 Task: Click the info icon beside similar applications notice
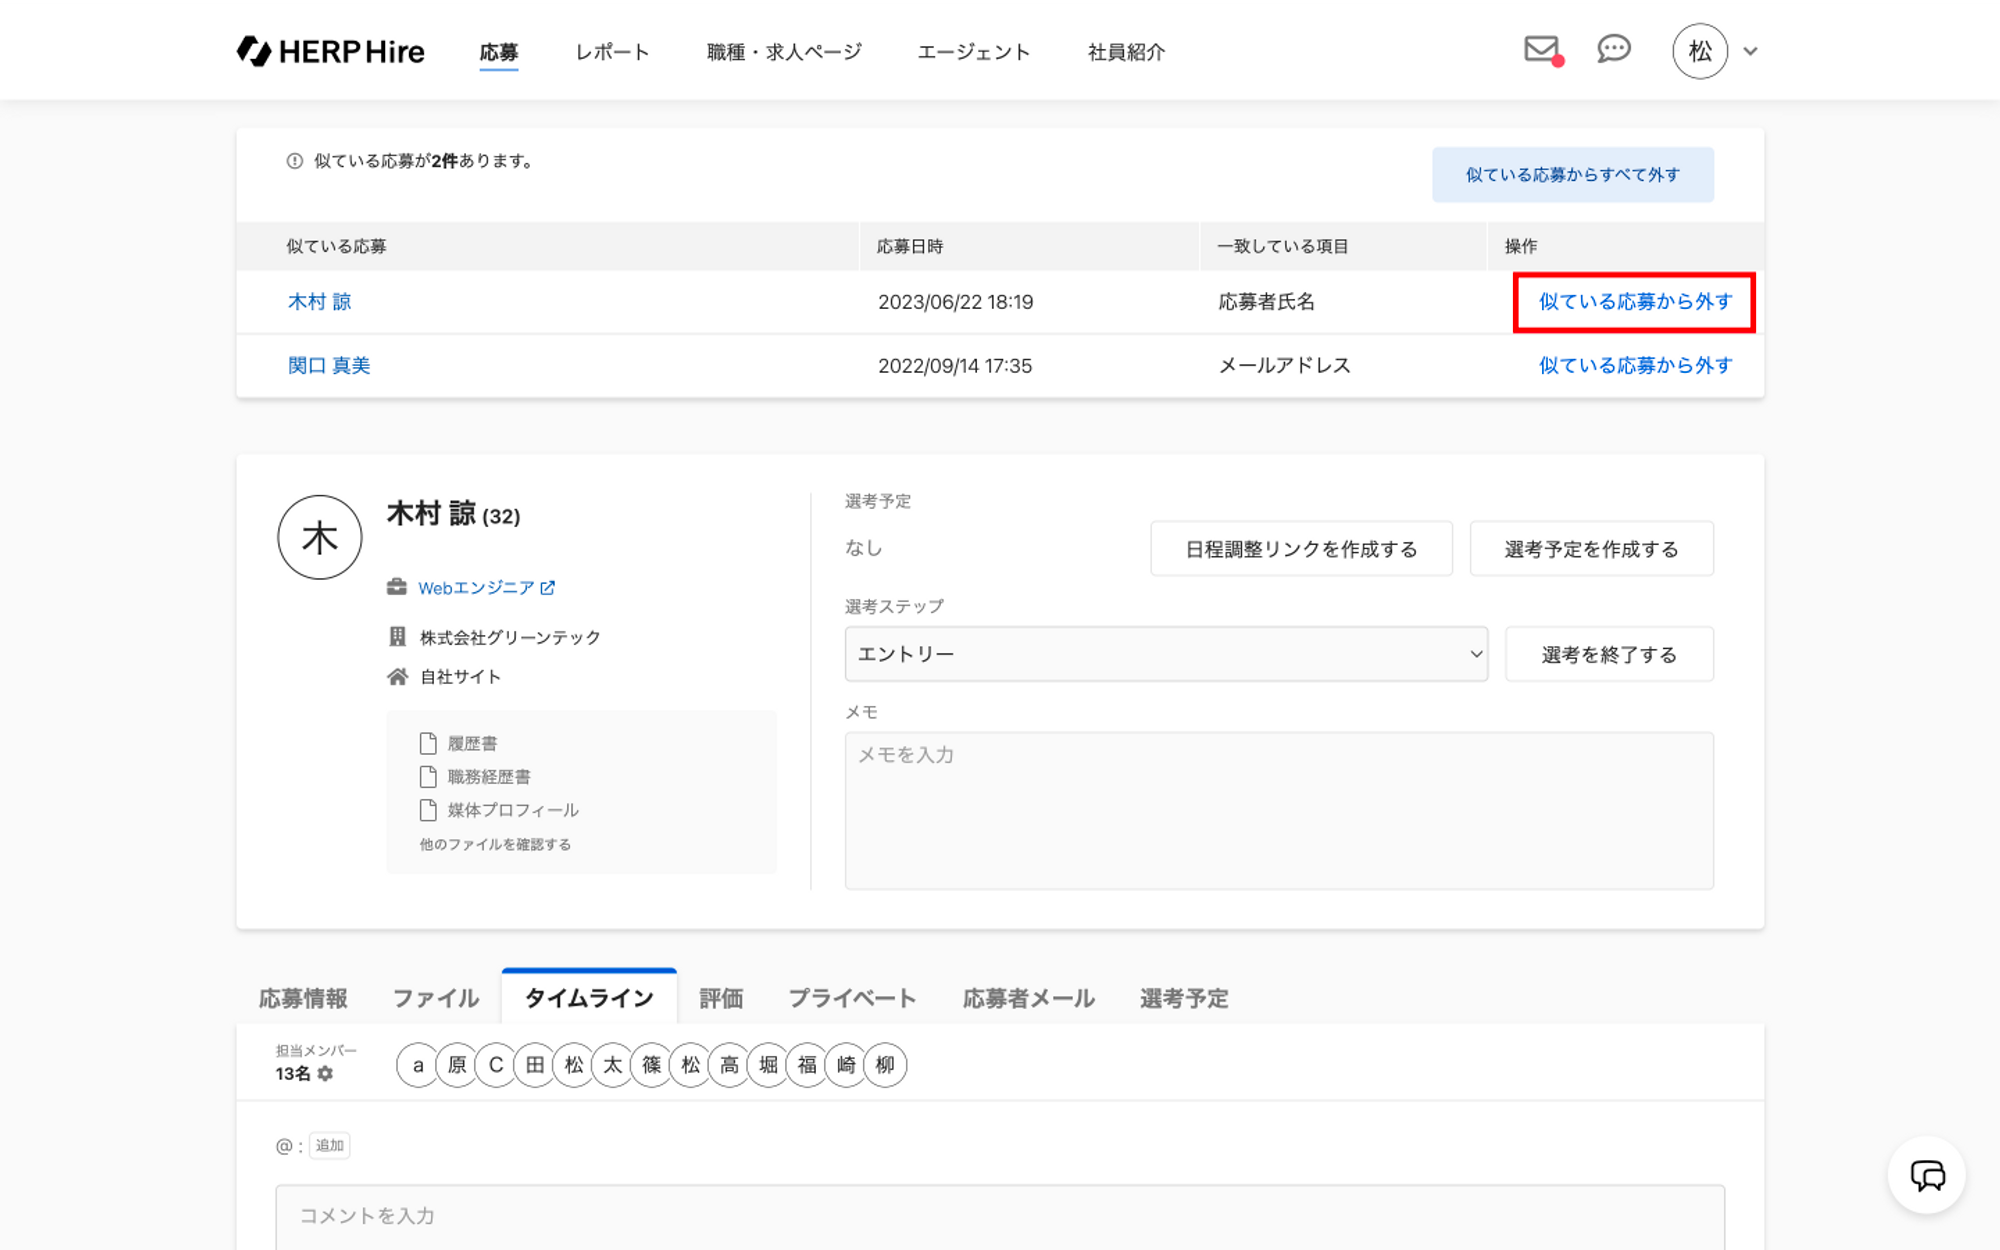(x=295, y=161)
